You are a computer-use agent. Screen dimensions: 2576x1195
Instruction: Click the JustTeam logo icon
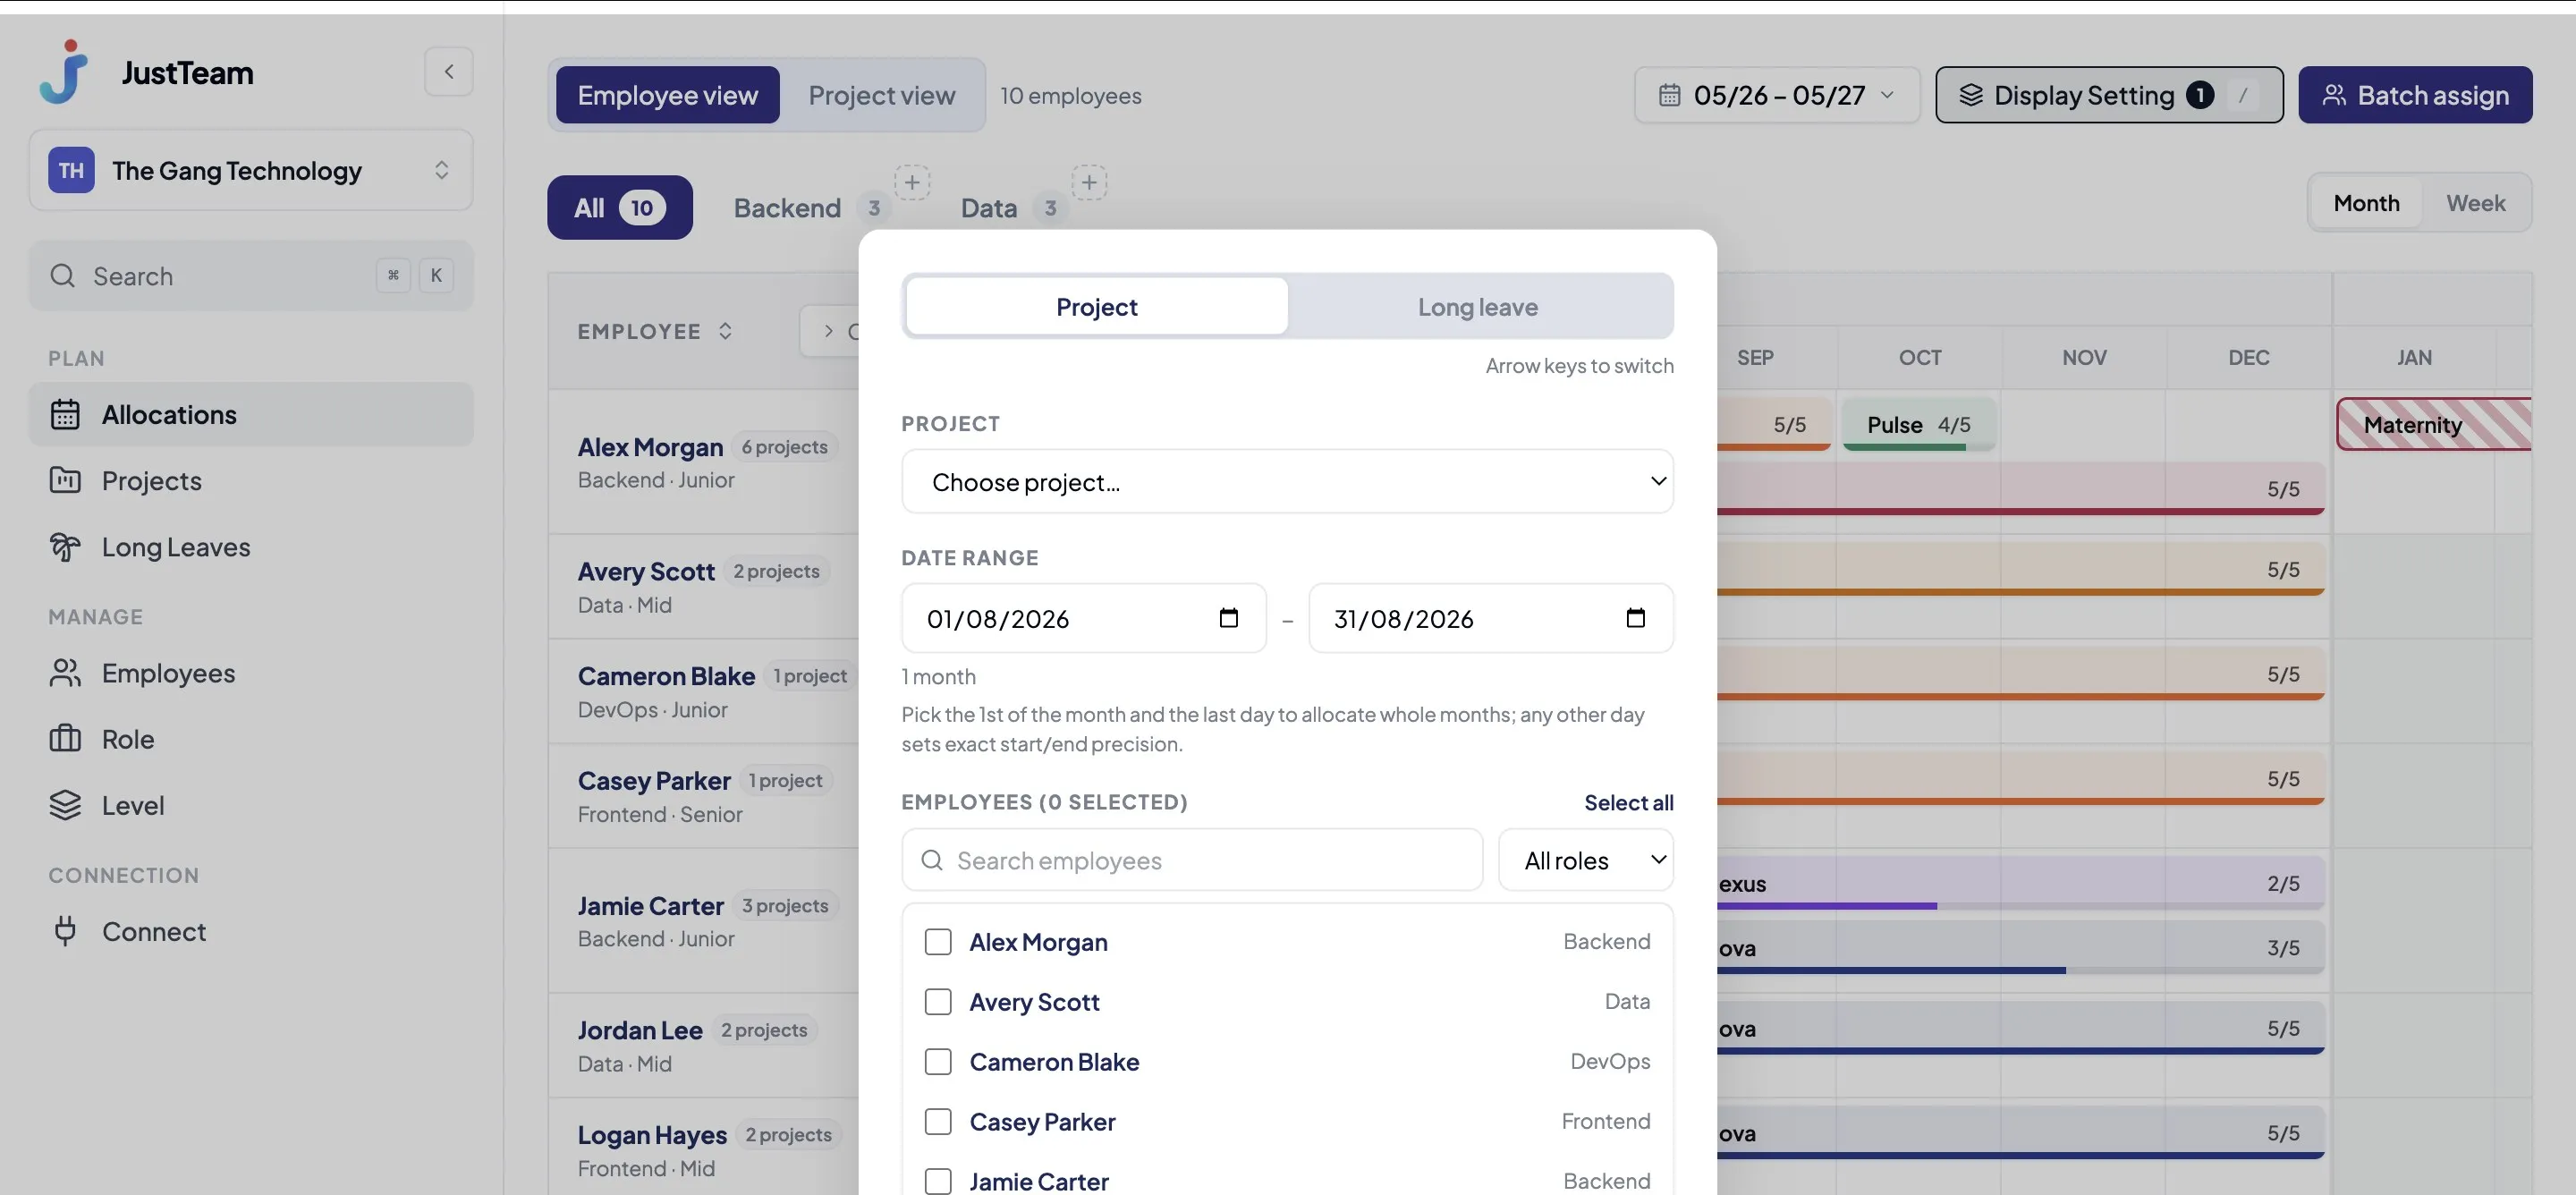click(64, 71)
